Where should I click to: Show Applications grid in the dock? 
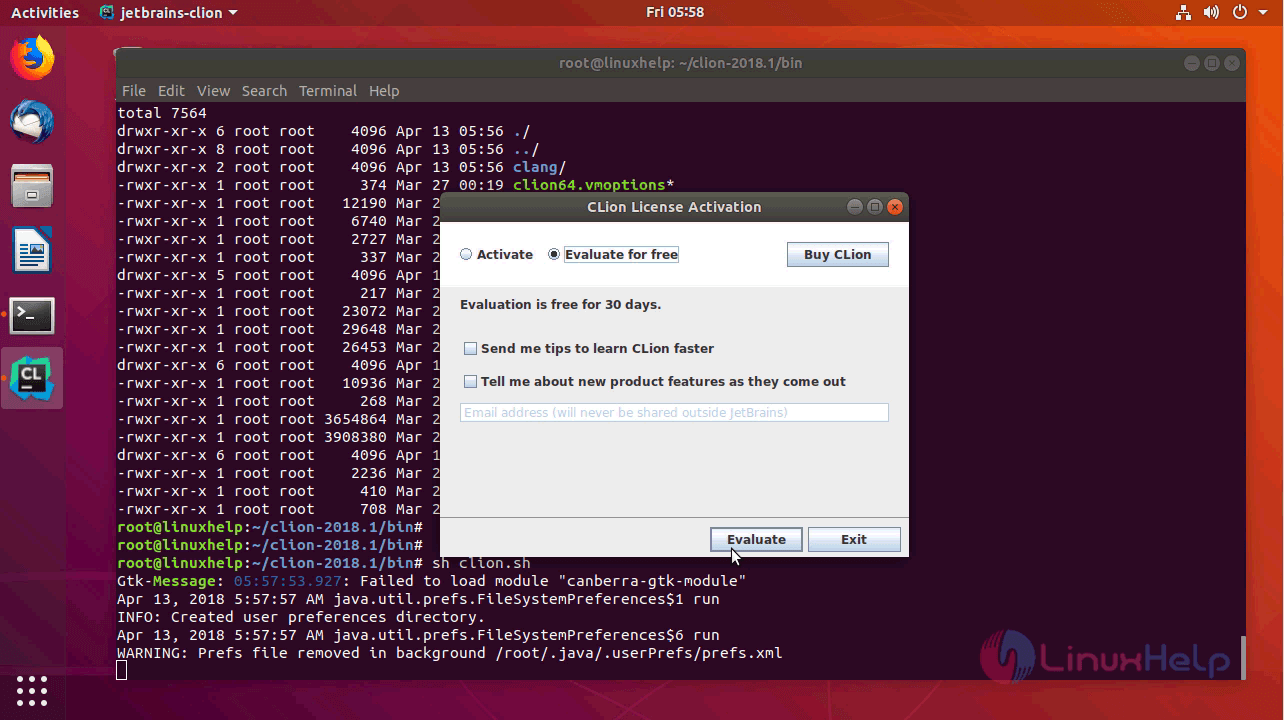click(32, 691)
